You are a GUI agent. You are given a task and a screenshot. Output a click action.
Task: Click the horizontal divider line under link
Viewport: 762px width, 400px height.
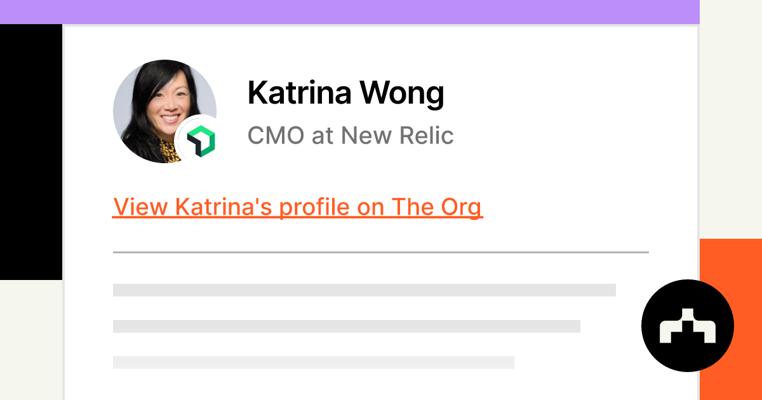pyautogui.click(x=380, y=252)
